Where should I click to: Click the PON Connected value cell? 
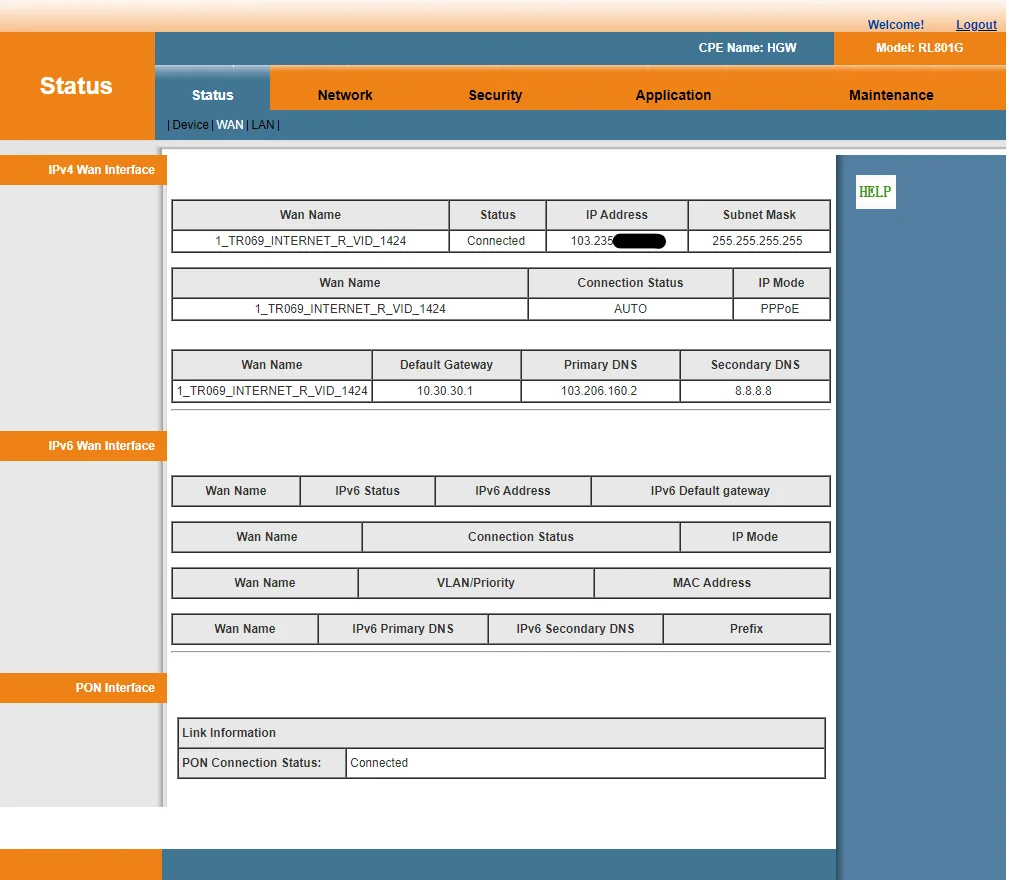click(586, 763)
